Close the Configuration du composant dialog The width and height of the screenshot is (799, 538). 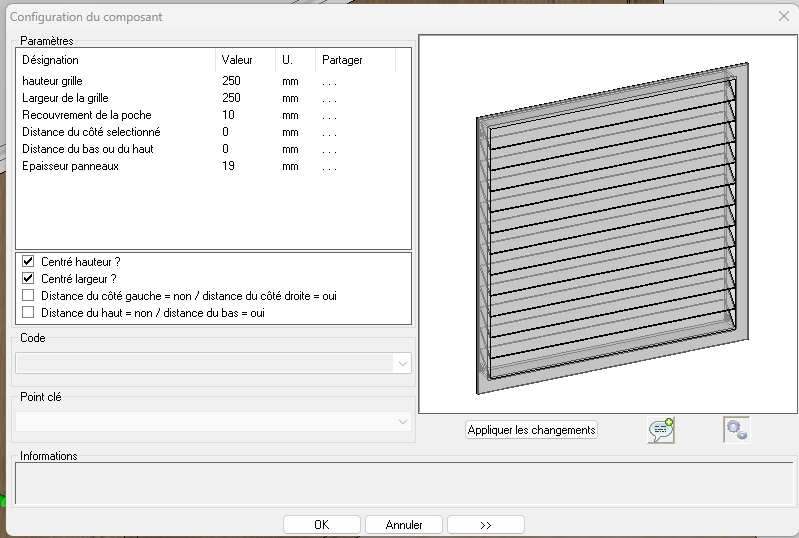coord(784,16)
